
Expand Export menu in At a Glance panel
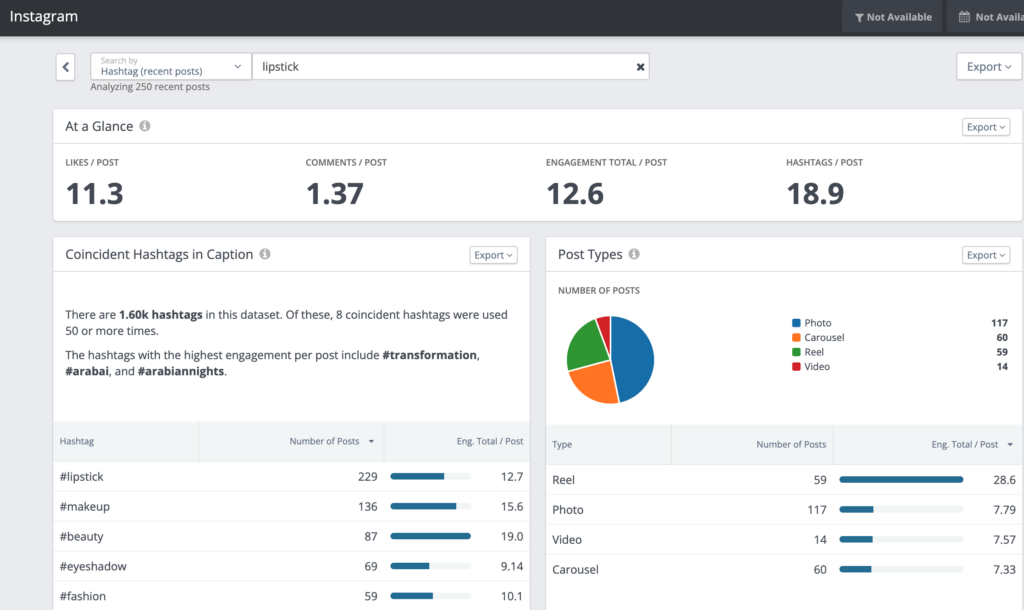coord(985,127)
